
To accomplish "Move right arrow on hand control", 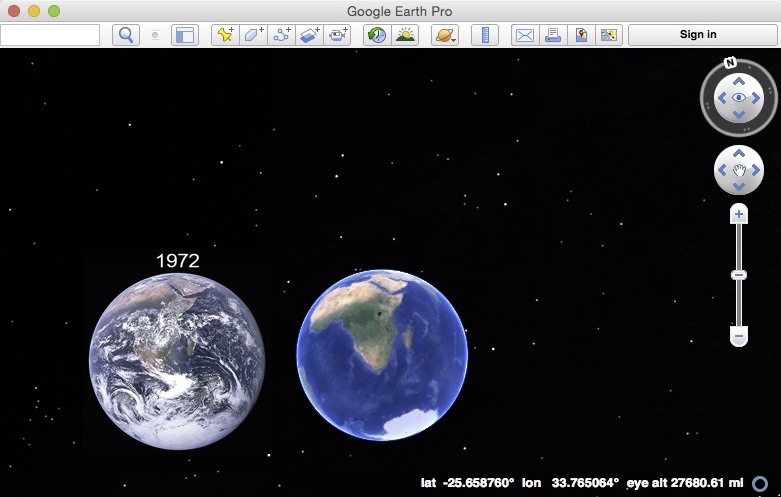I will click(x=756, y=170).
